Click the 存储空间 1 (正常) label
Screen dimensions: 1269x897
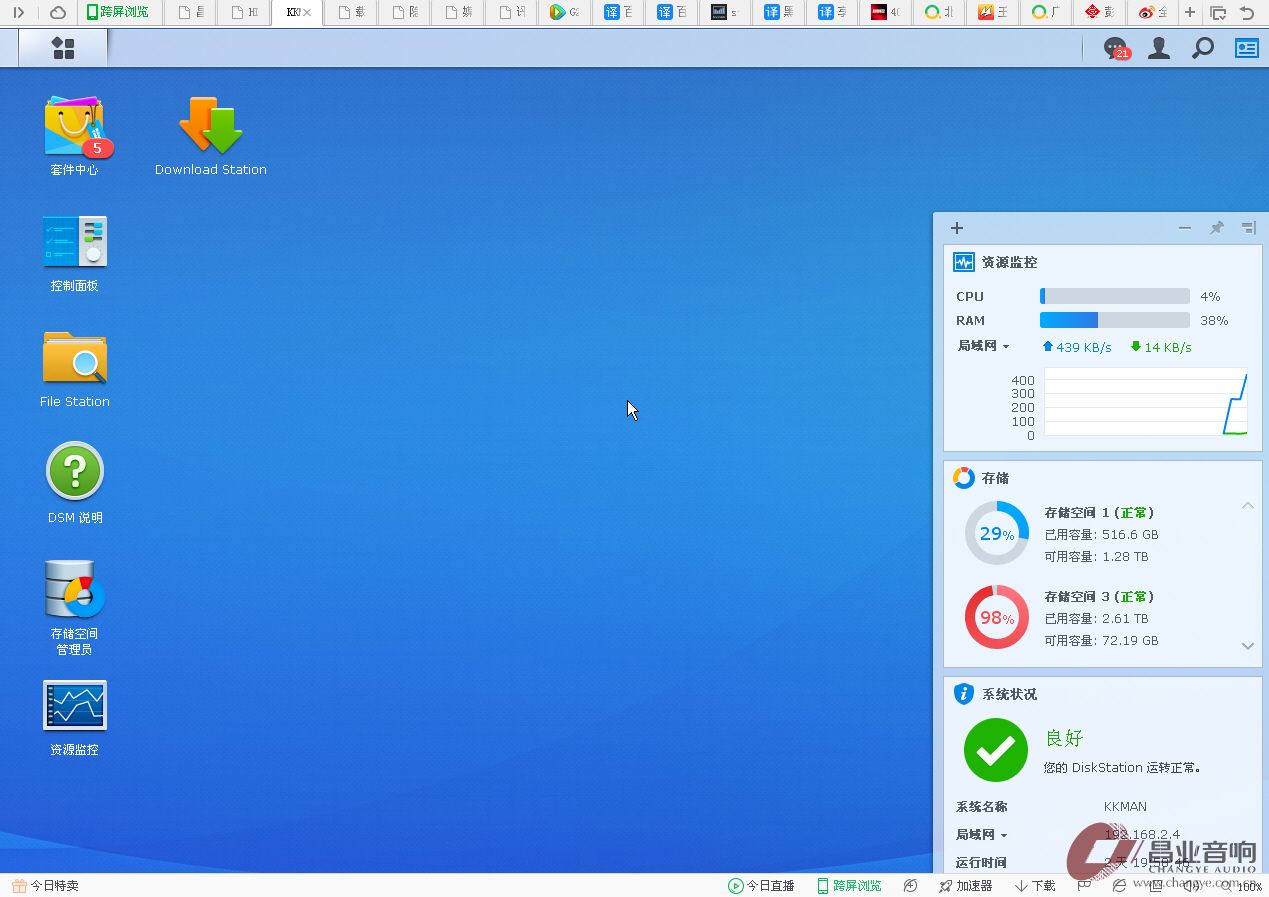pos(1100,512)
